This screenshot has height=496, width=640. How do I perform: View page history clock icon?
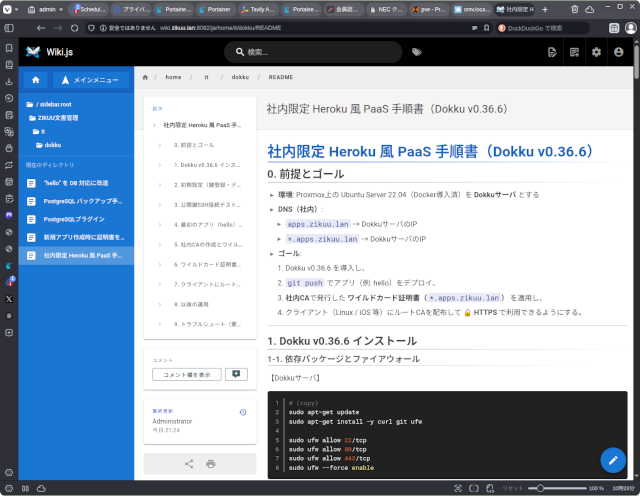pyautogui.click(x=243, y=412)
